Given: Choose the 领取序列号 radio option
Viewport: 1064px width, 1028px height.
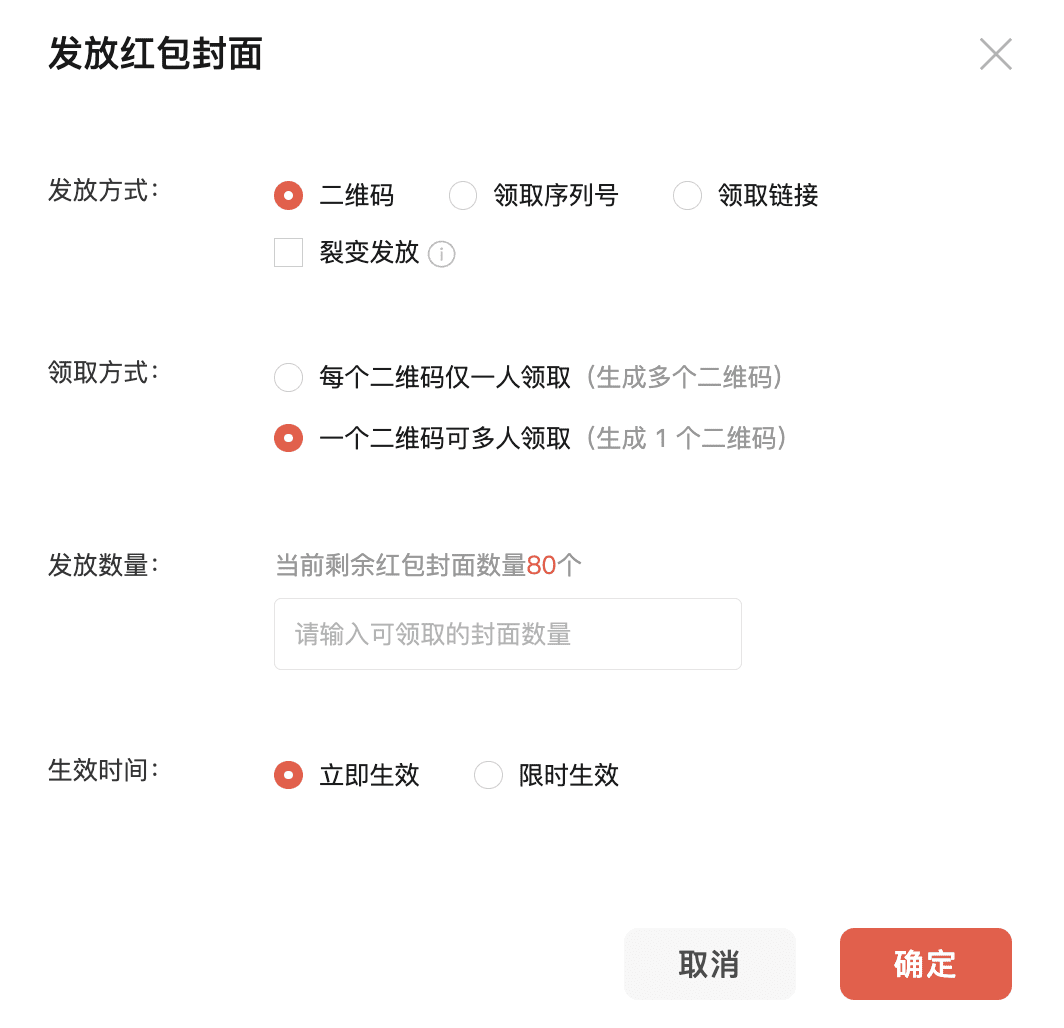Looking at the screenshot, I should pos(463,195).
